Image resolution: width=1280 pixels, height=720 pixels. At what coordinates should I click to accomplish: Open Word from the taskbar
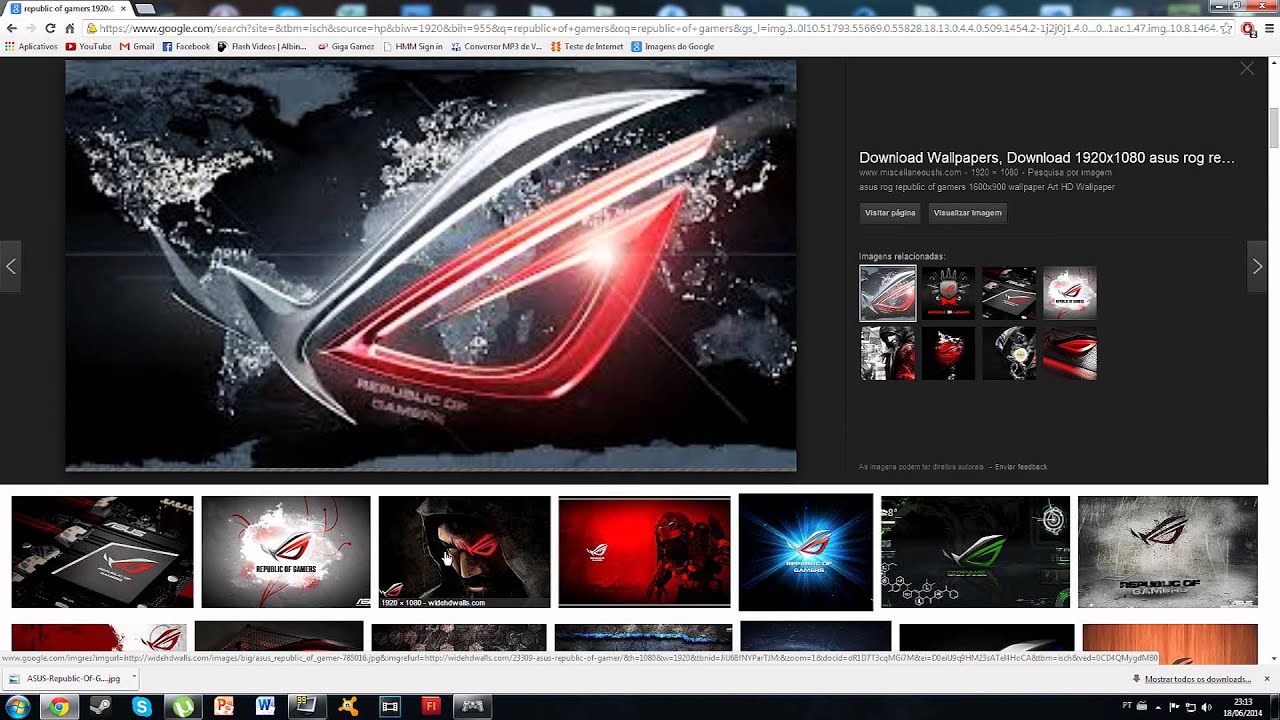(x=265, y=707)
